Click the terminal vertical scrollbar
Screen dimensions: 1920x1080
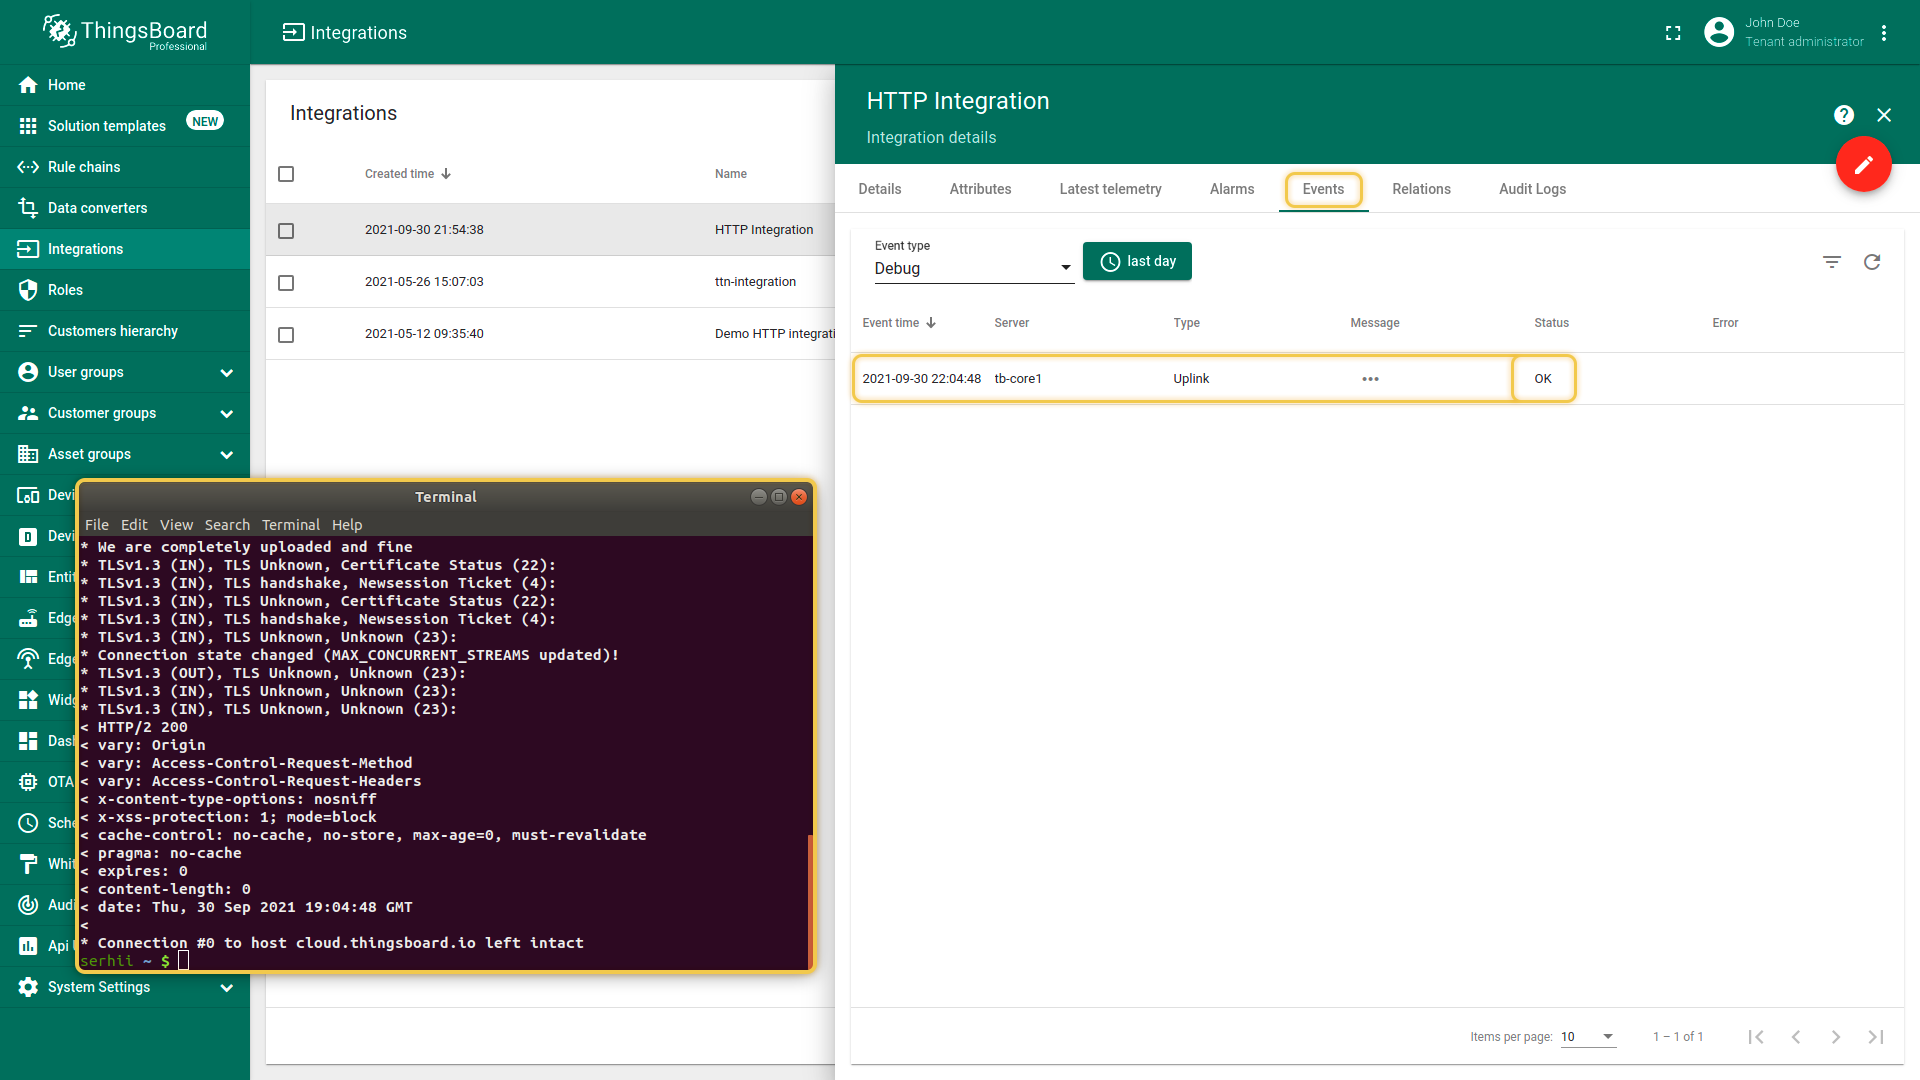(810, 900)
